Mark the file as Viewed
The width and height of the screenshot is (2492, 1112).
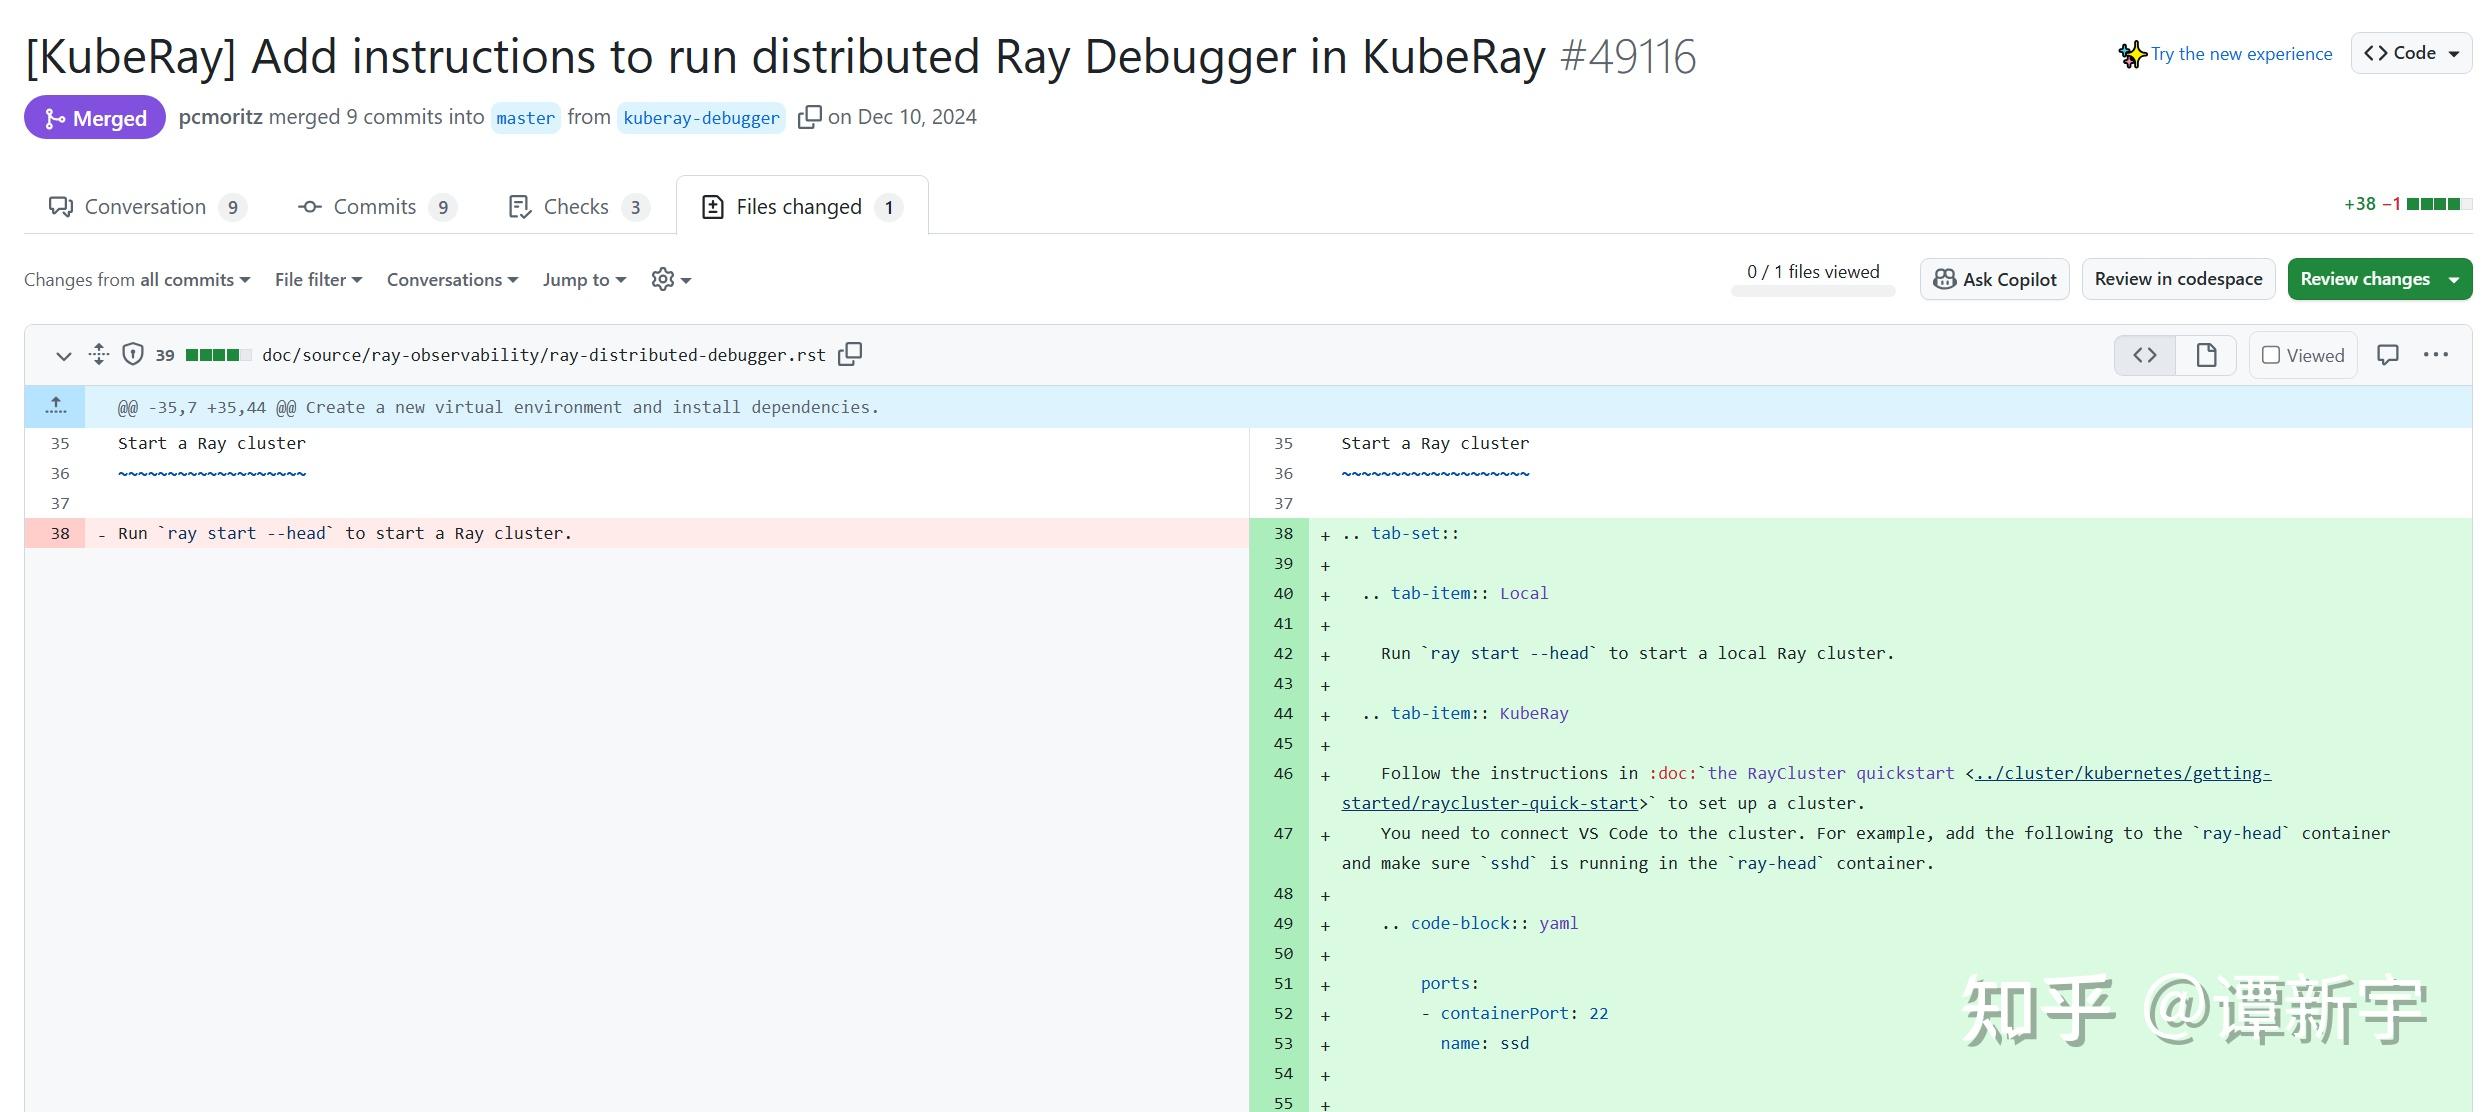[x=2270, y=354]
